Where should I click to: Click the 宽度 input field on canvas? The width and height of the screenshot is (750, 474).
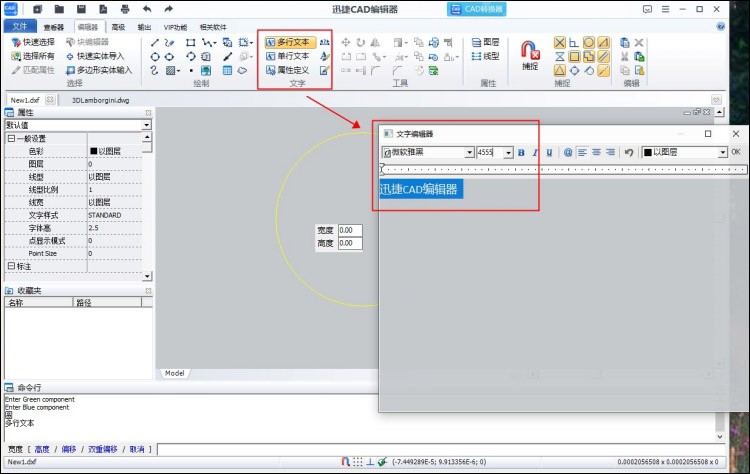tap(350, 231)
